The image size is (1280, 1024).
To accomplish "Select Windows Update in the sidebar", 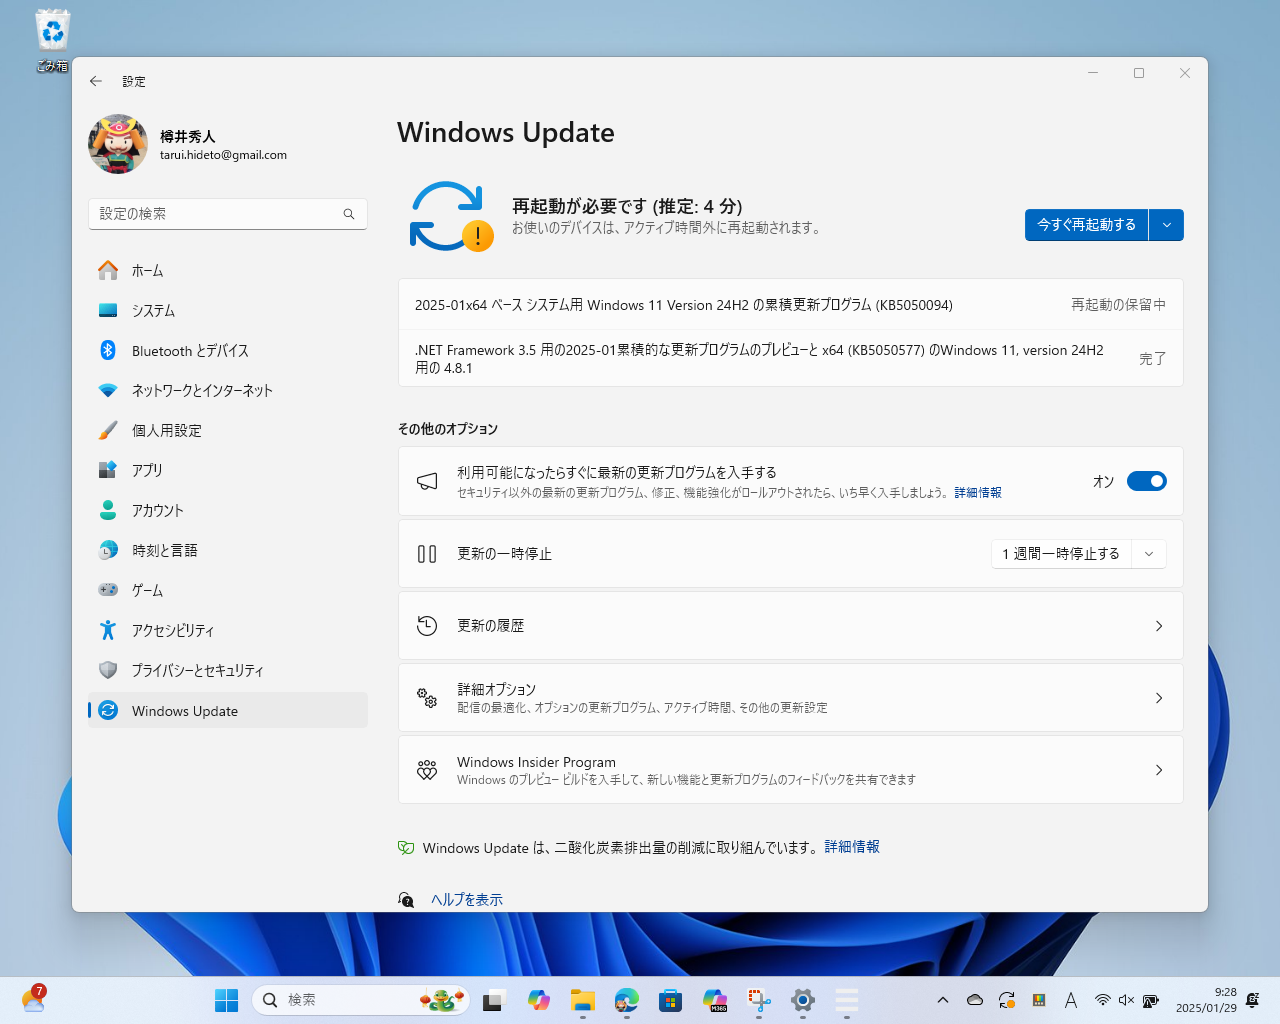I will pyautogui.click(x=184, y=710).
